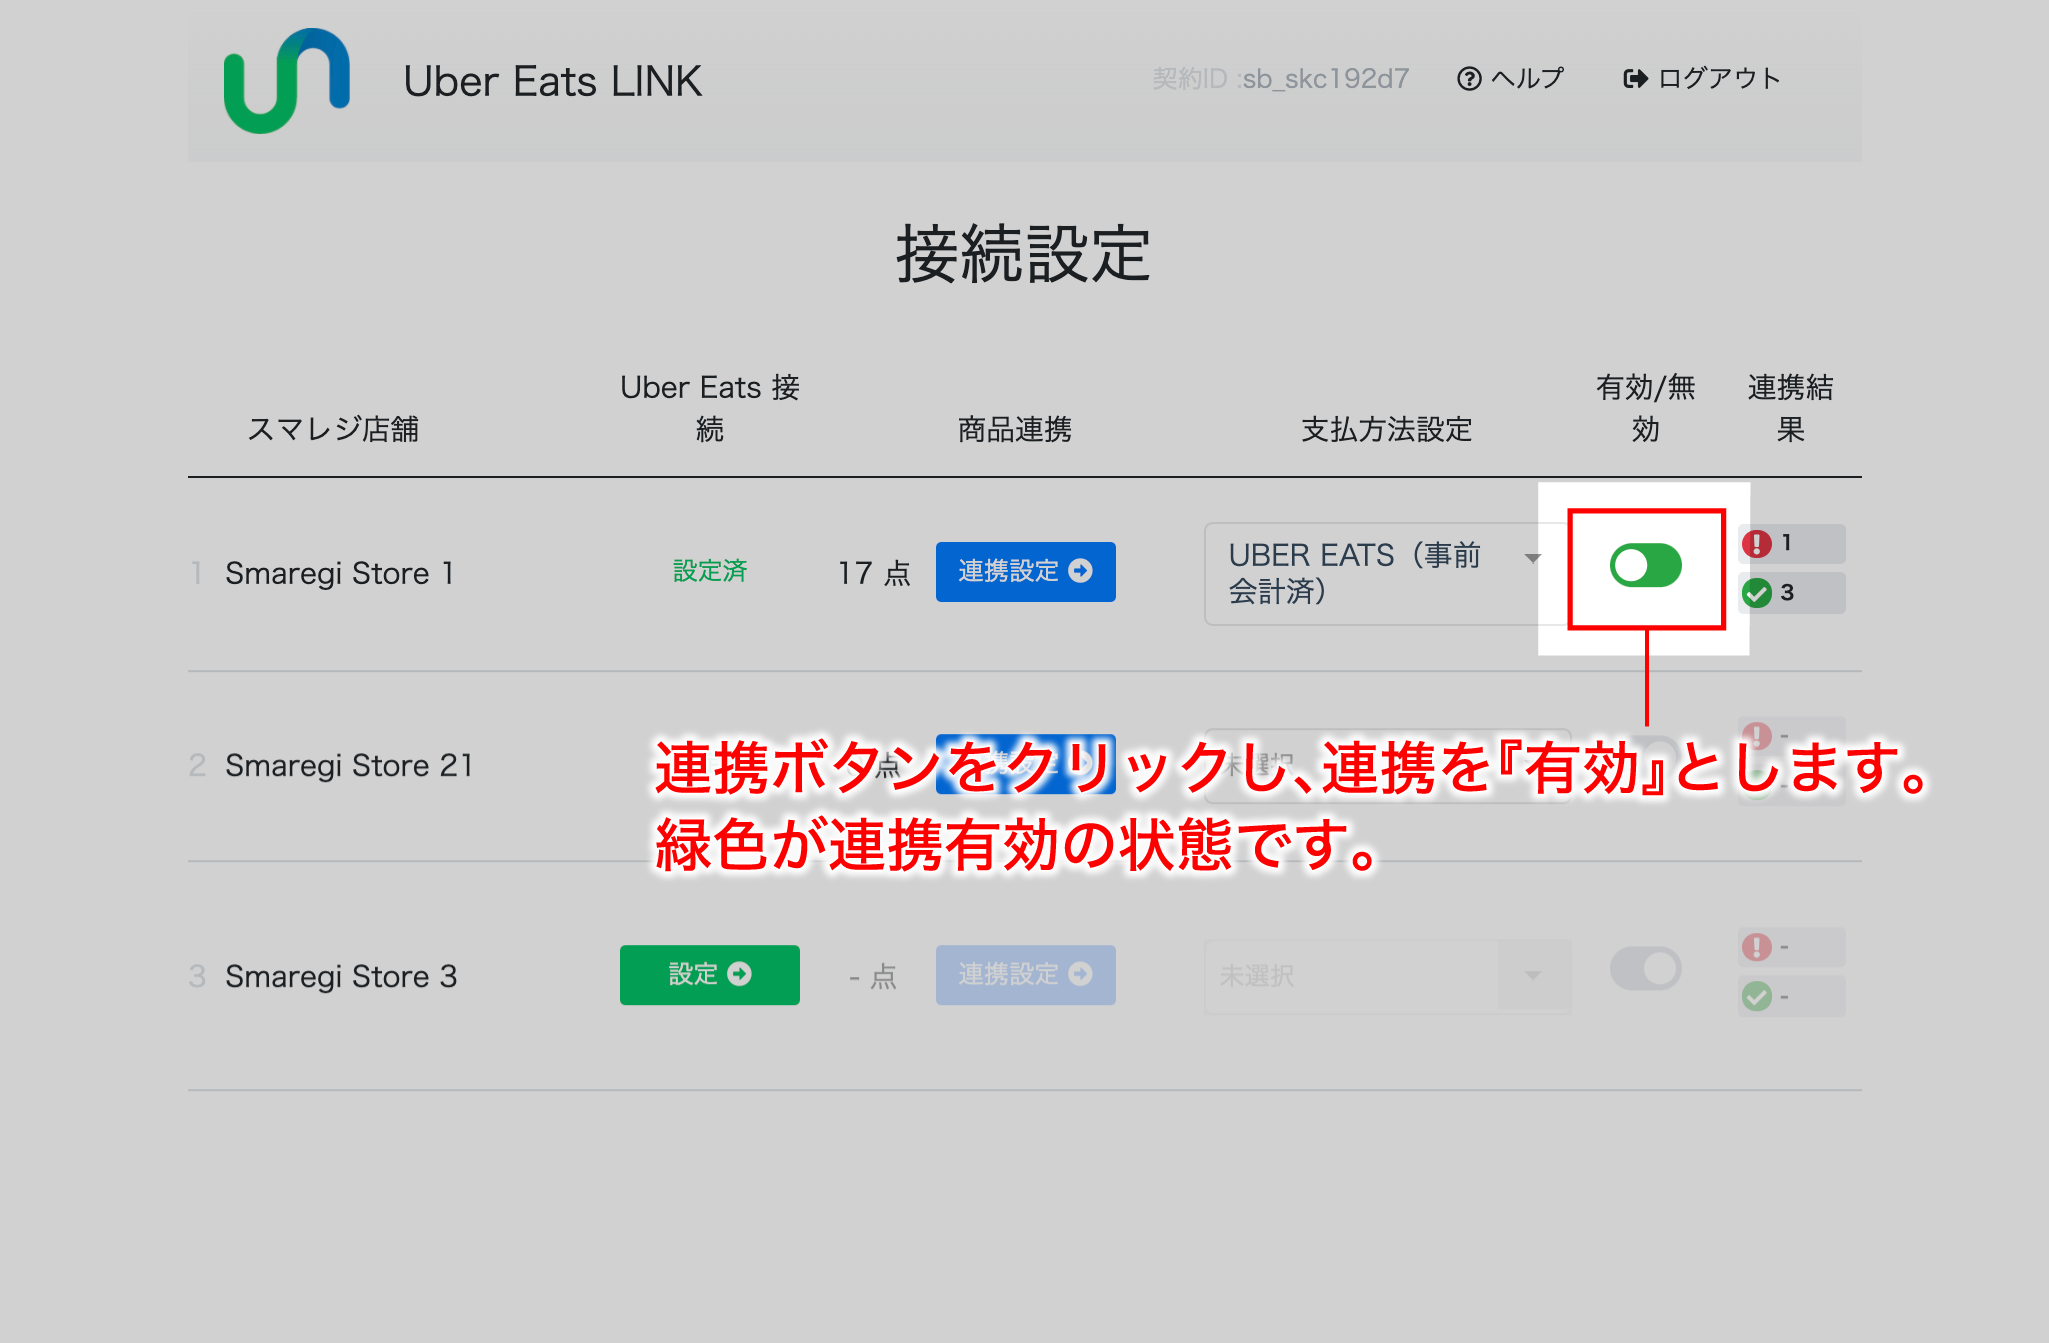This screenshot has height=1343, width=2049.
Task: Click the Smaregi Store 1 name
Action: point(340,573)
